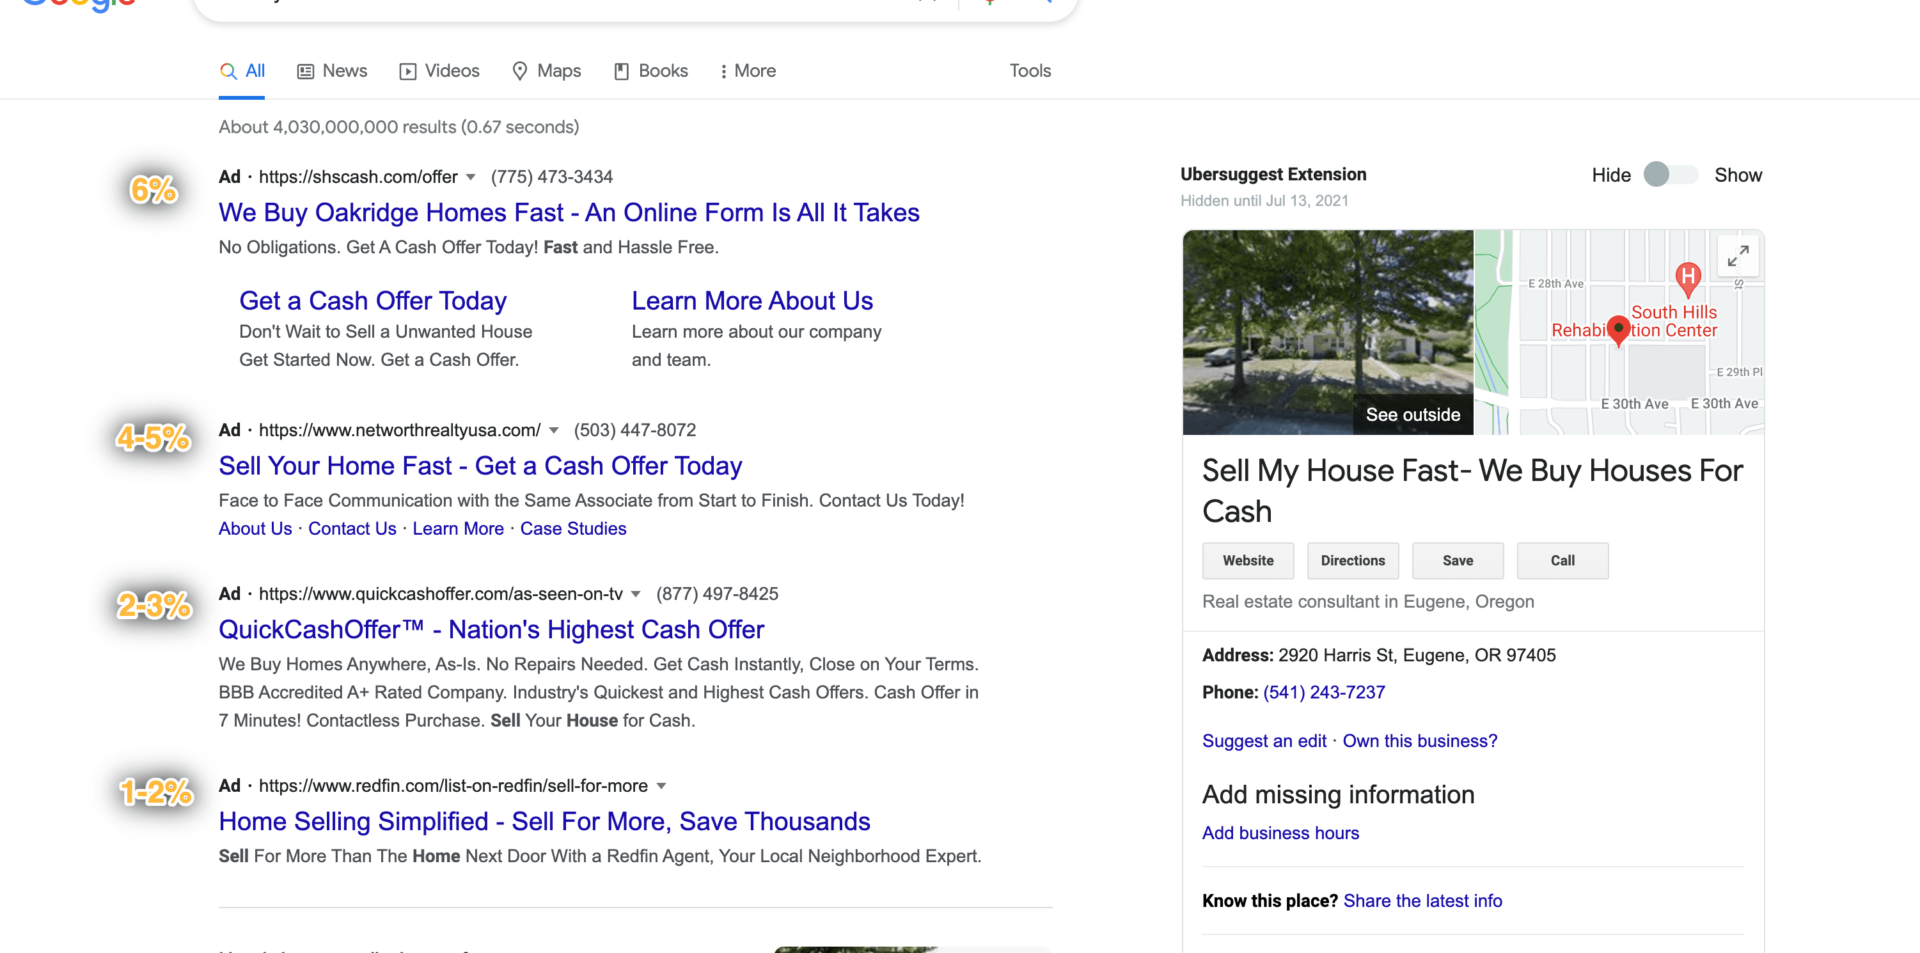Open the quickcashoffer.com ad options arrow
The width and height of the screenshot is (1920, 953).
point(637,593)
